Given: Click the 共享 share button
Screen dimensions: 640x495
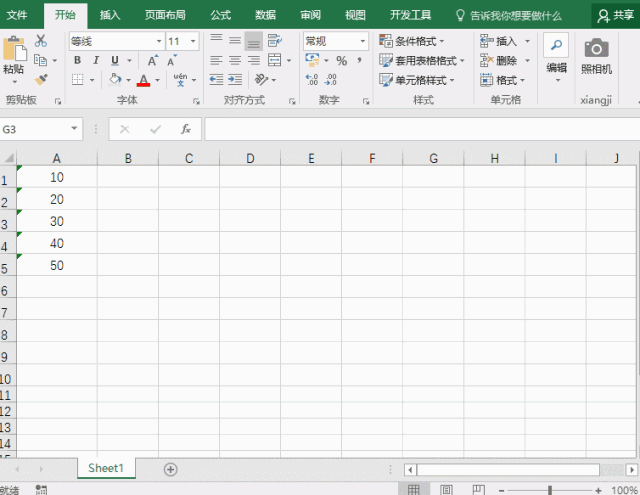Looking at the screenshot, I should click(x=616, y=15).
